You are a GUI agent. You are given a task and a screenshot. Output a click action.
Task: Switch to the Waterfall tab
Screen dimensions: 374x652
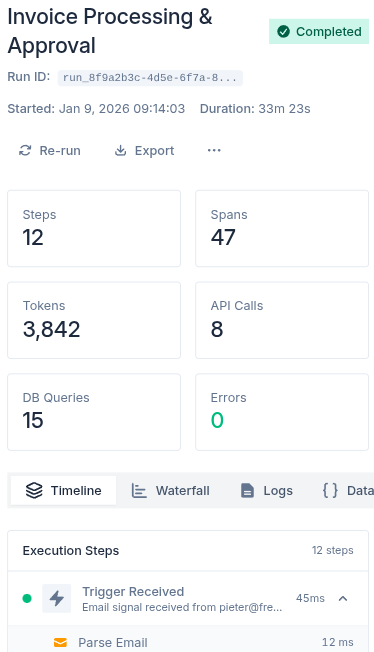click(x=171, y=491)
